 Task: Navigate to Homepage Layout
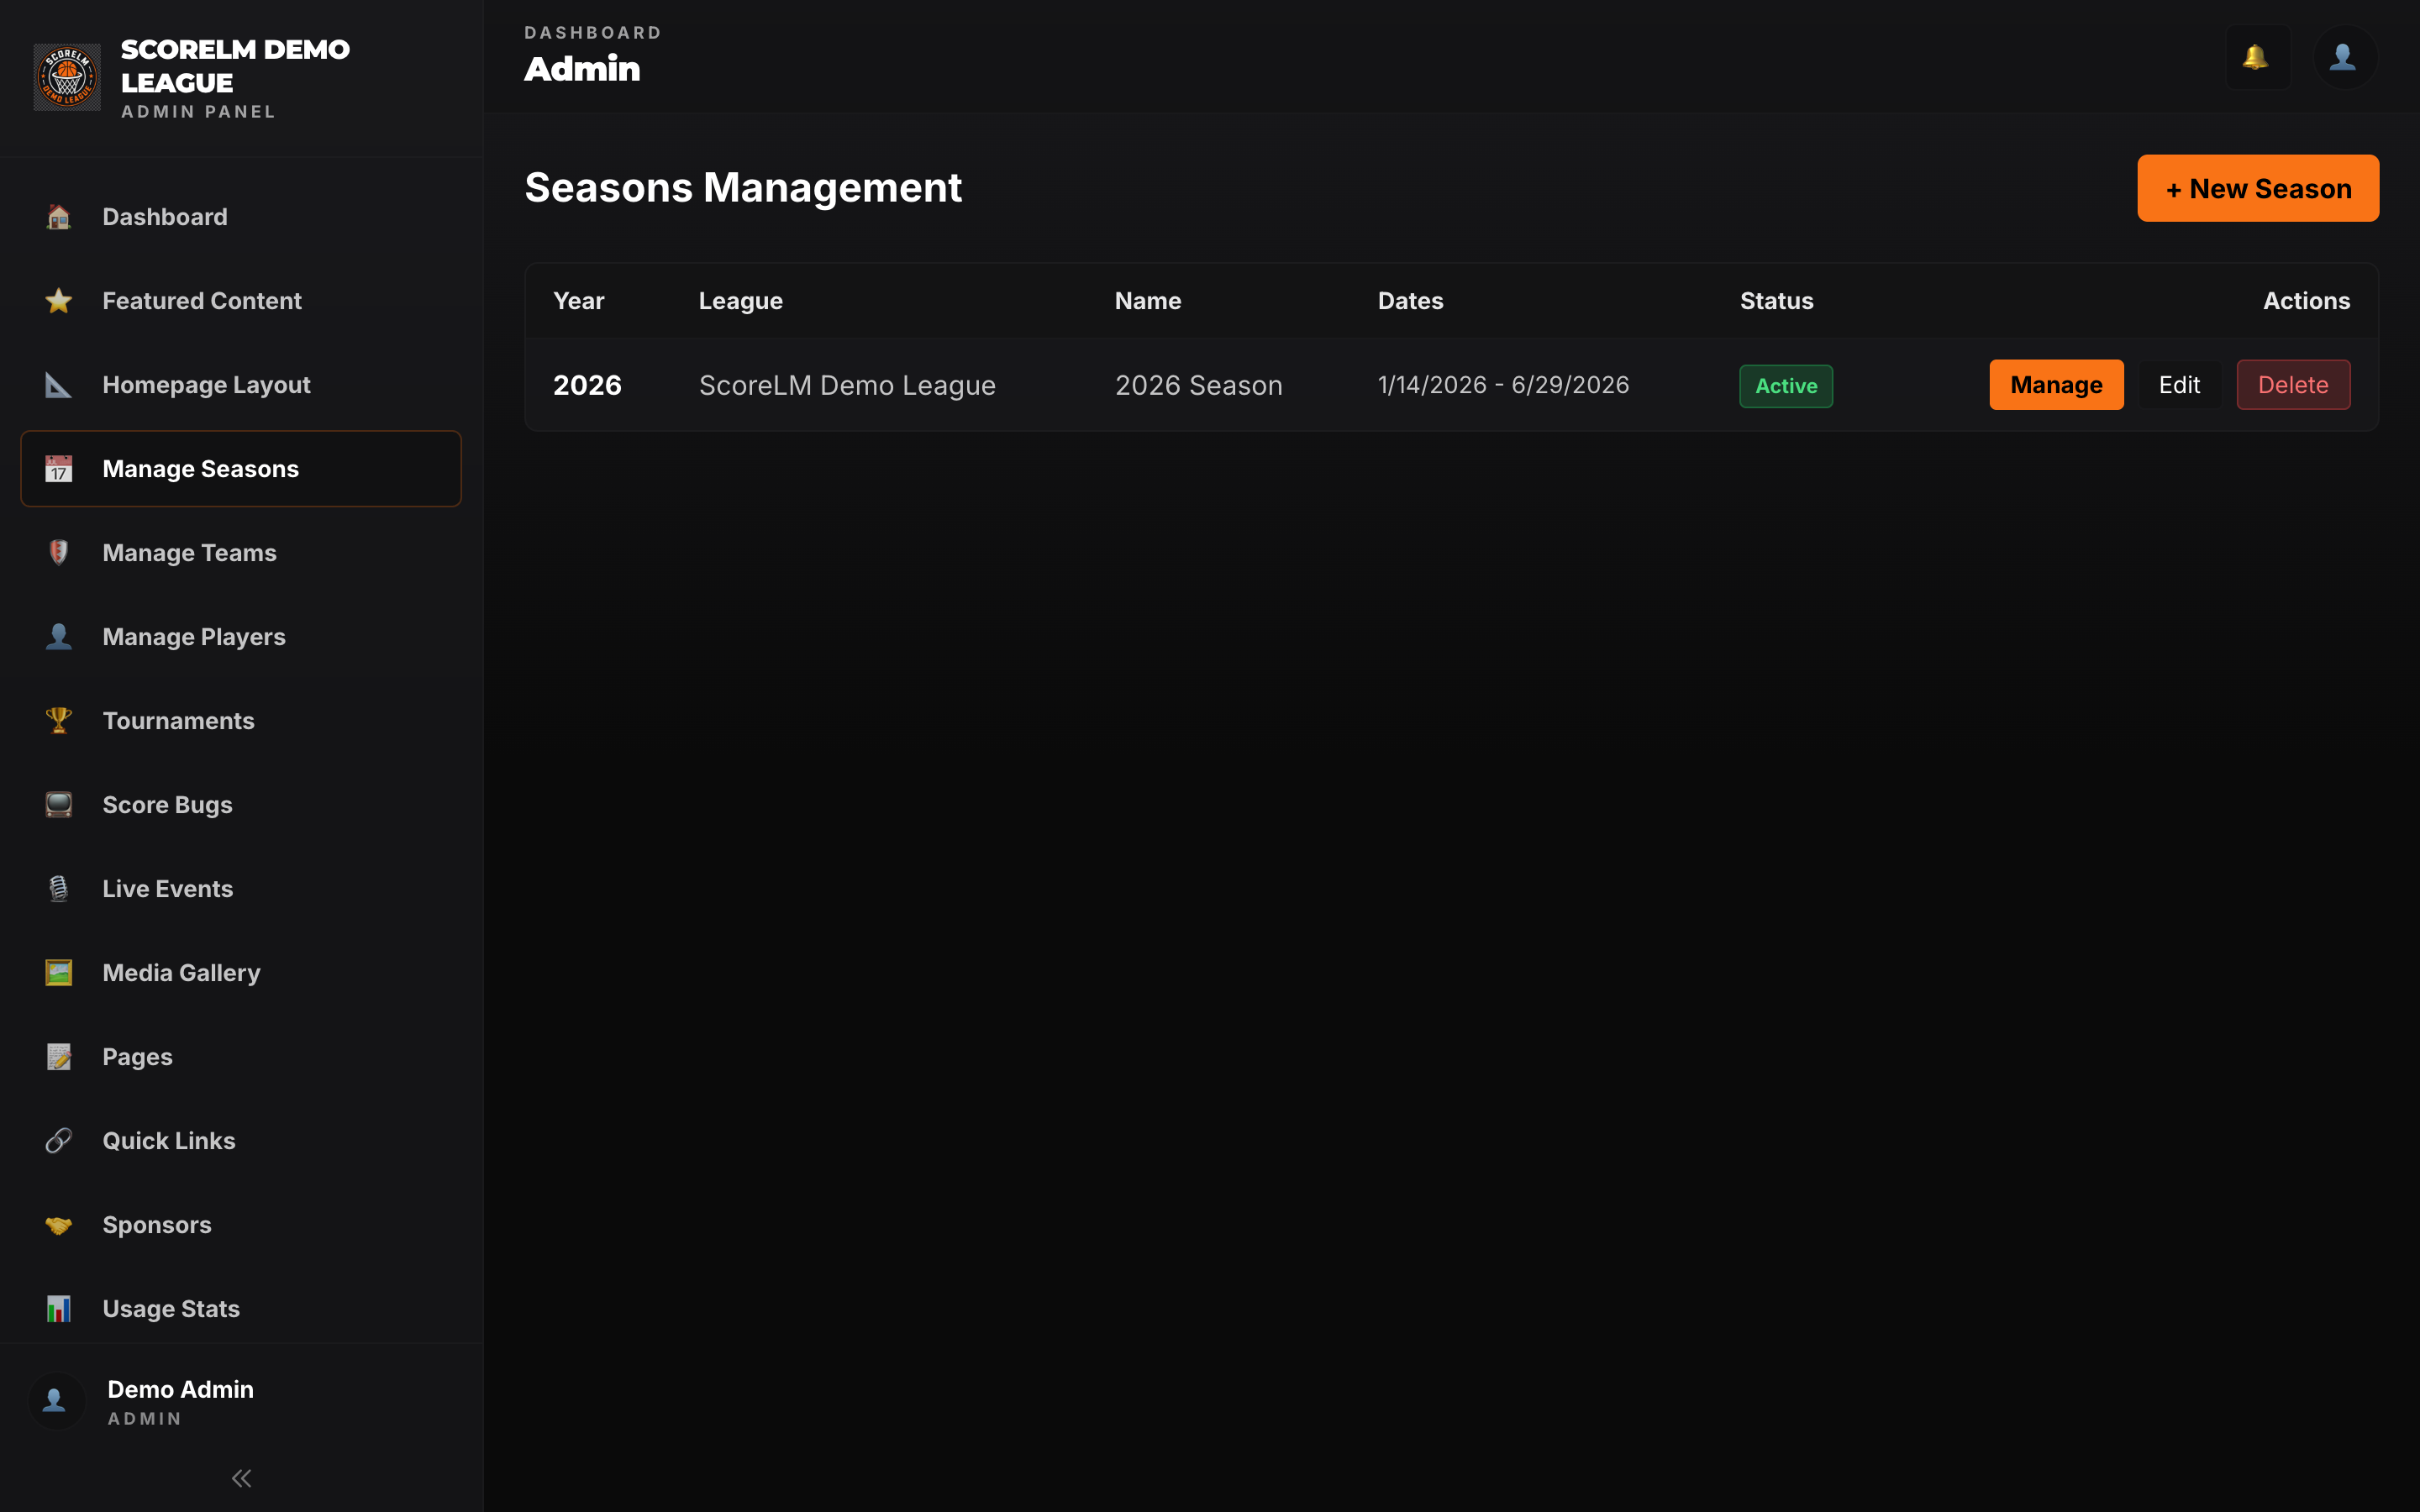(241, 385)
